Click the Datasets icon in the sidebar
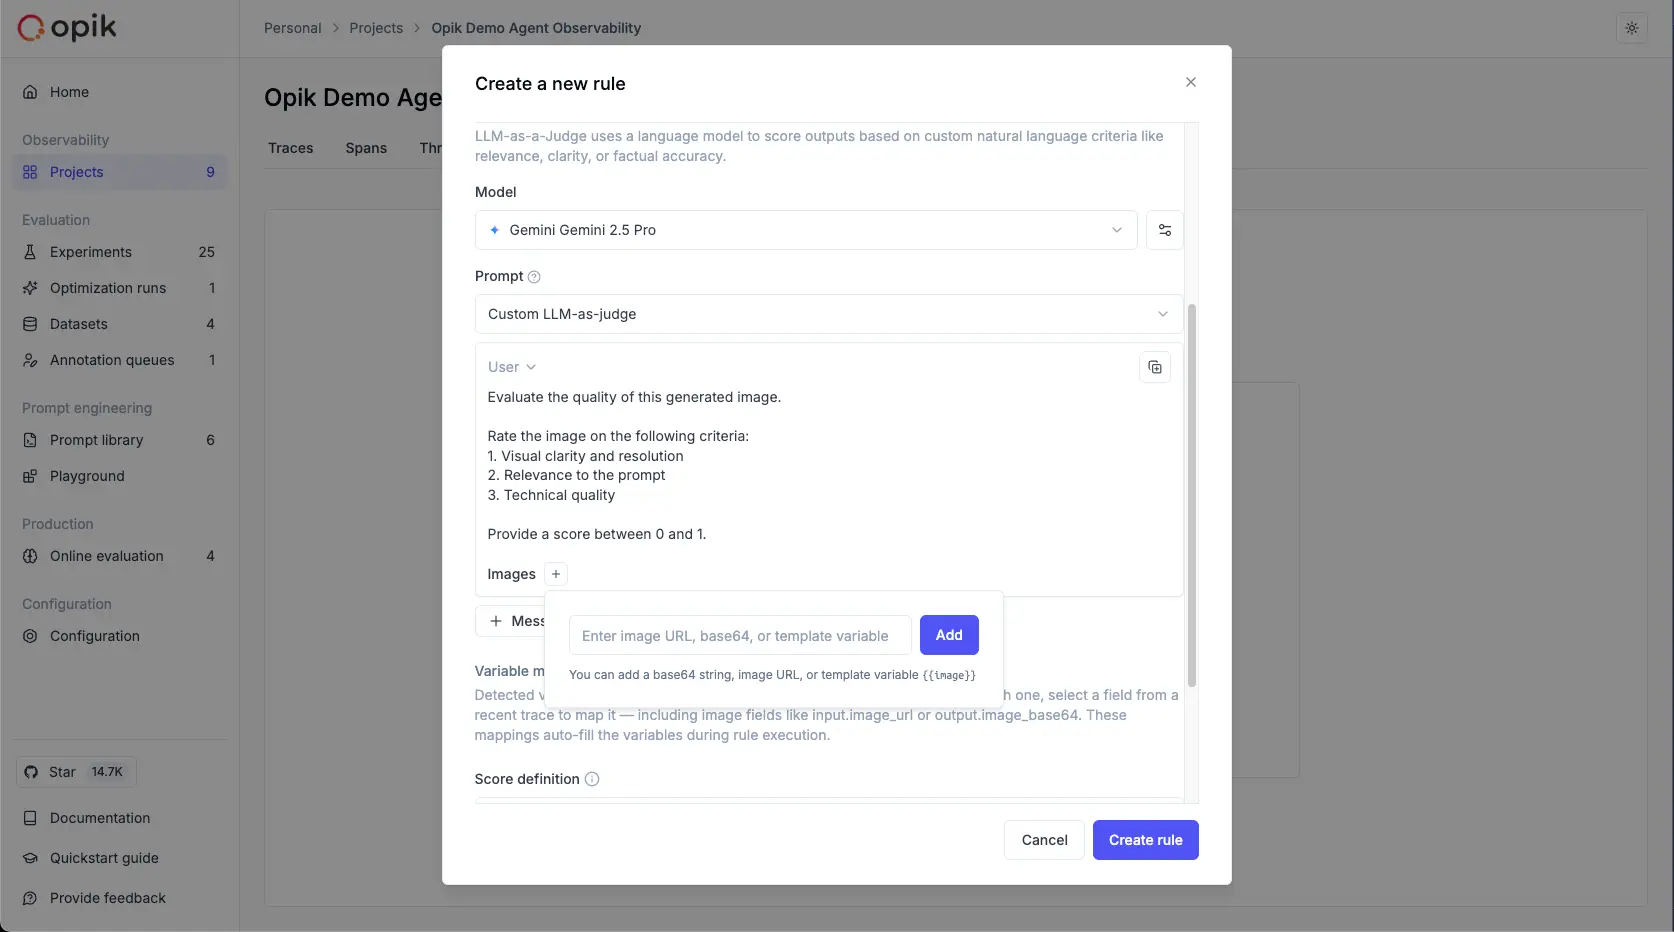The image size is (1674, 932). tap(30, 324)
